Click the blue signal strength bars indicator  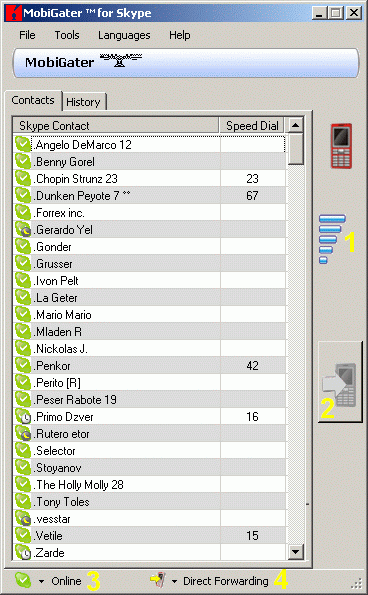(332, 239)
